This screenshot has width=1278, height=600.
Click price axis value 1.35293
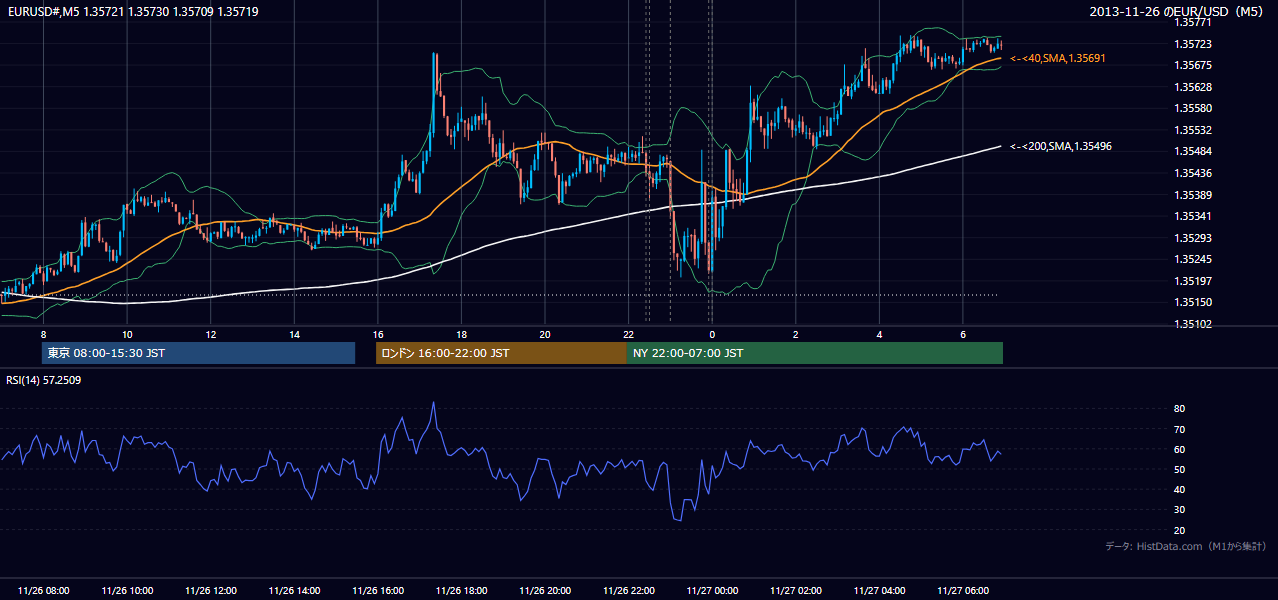1191,238
